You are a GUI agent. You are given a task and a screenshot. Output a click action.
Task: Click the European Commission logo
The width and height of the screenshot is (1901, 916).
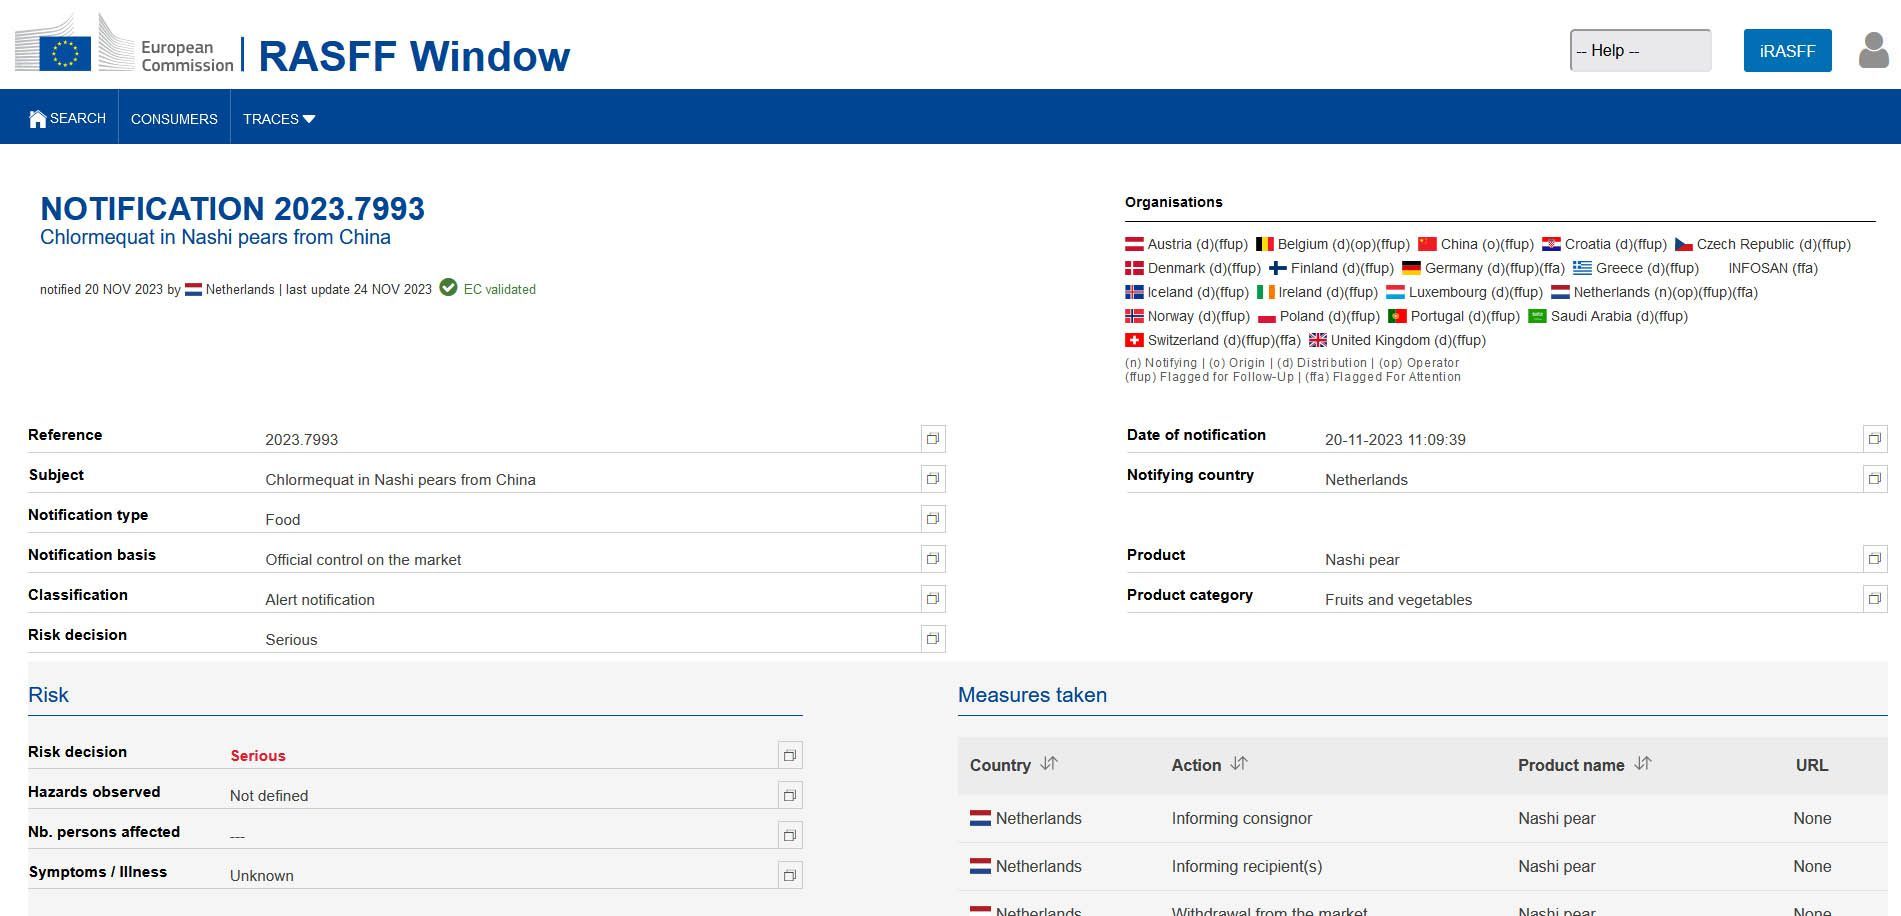[x=124, y=43]
